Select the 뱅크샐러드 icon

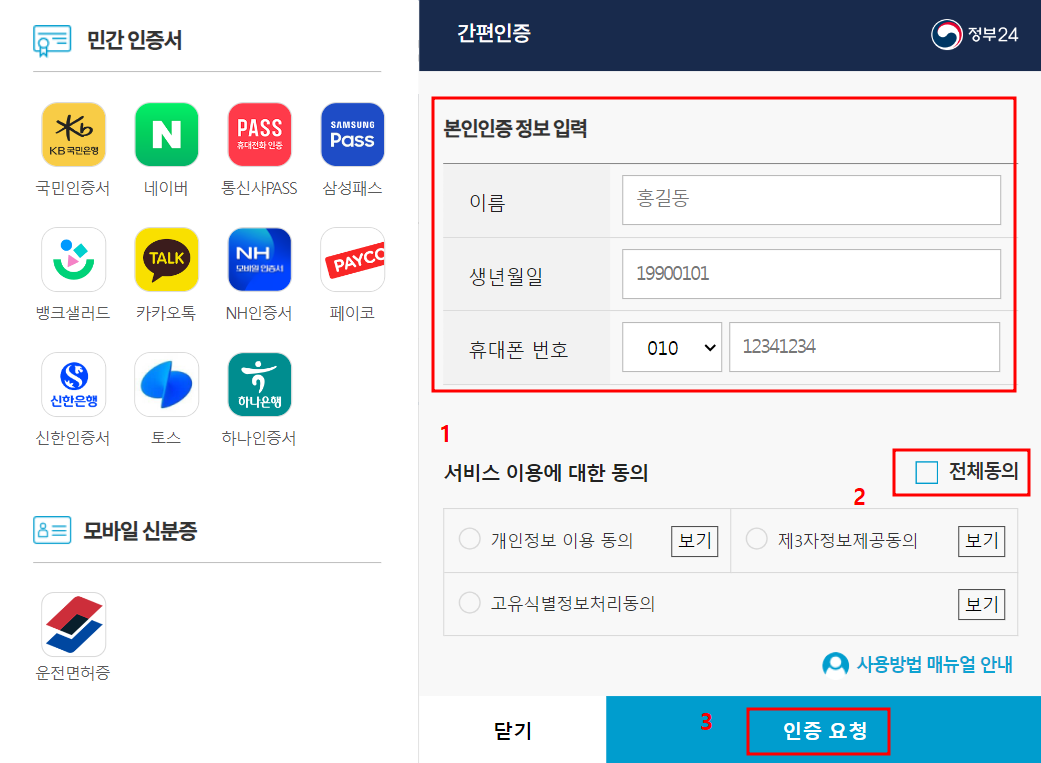point(74,260)
